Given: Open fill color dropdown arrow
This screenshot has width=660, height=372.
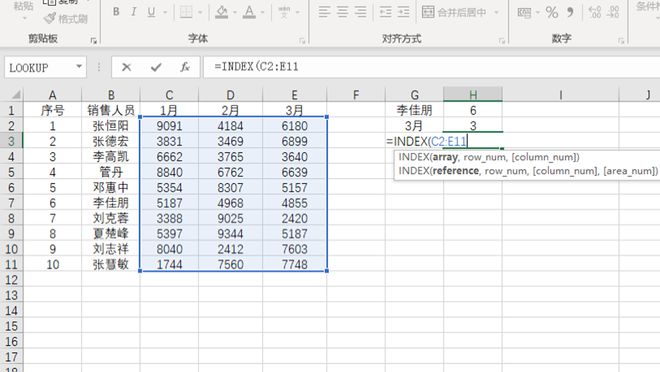Looking at the screenshot, I should (235, 12).
